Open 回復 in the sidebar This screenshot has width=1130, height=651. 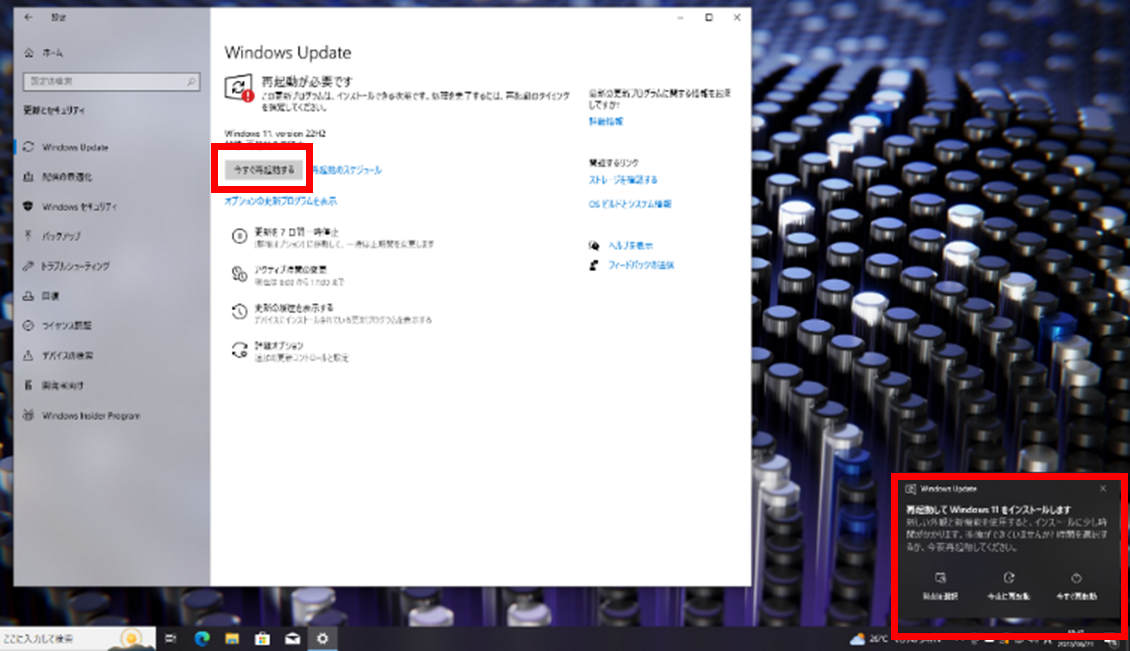pyautogui.click(x=41, y=296)
